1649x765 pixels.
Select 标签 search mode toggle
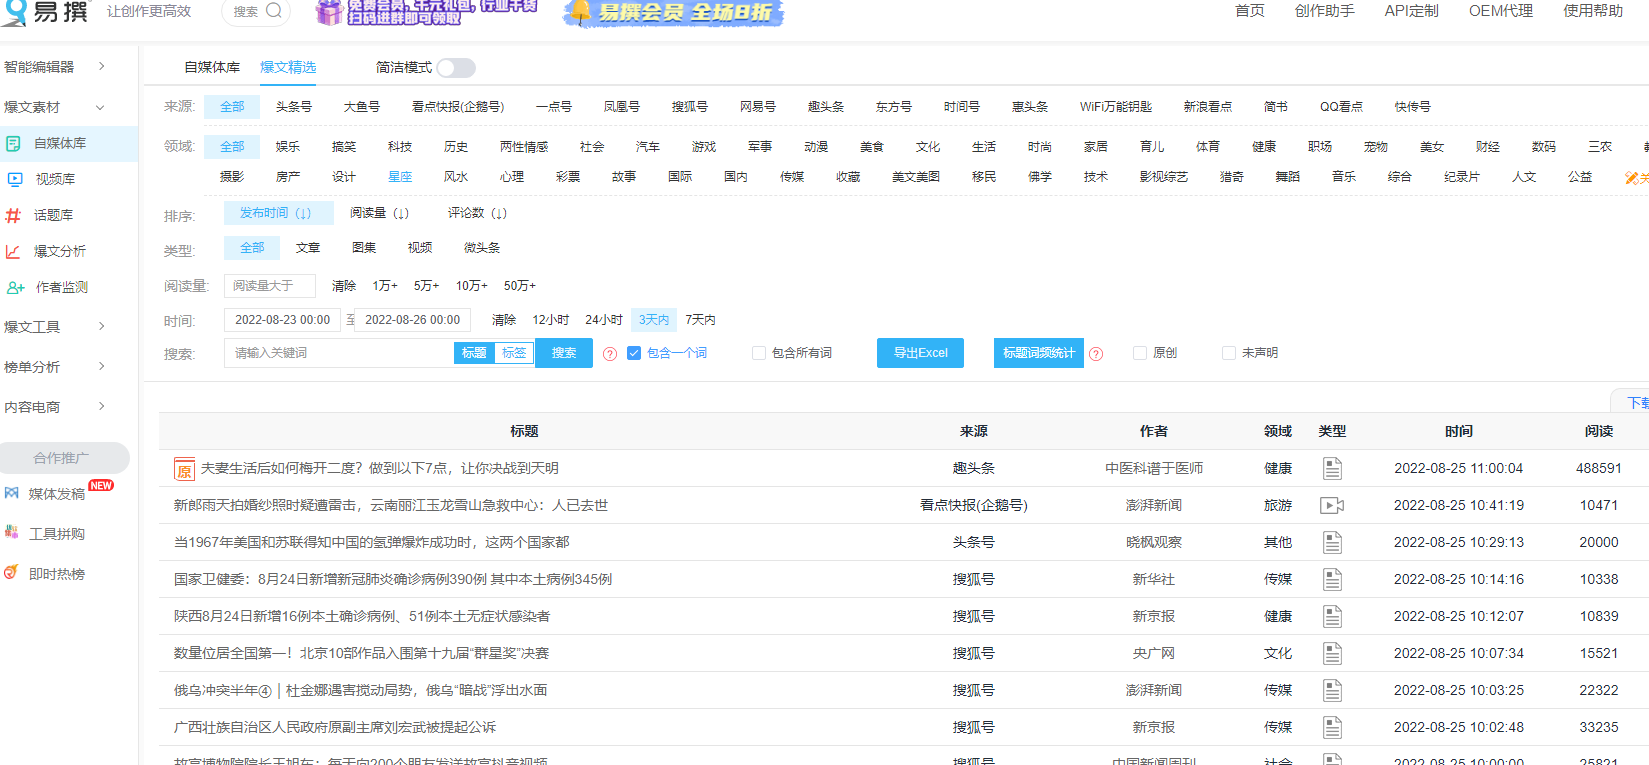coord(514,353)
